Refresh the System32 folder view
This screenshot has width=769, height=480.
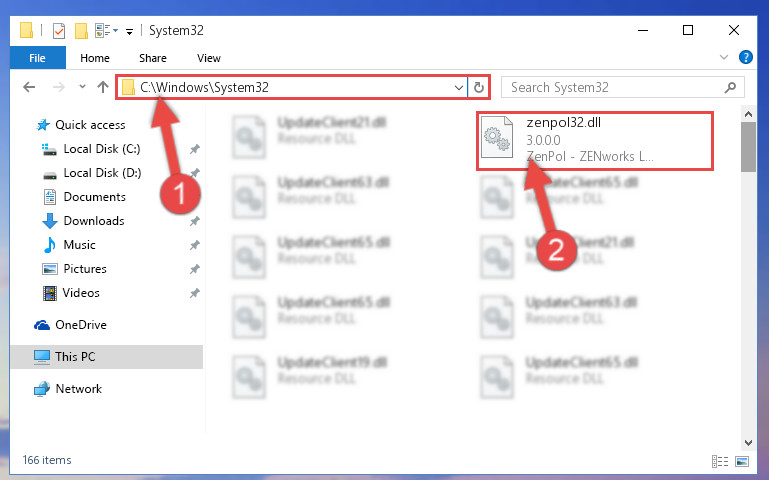click(479, 88)
